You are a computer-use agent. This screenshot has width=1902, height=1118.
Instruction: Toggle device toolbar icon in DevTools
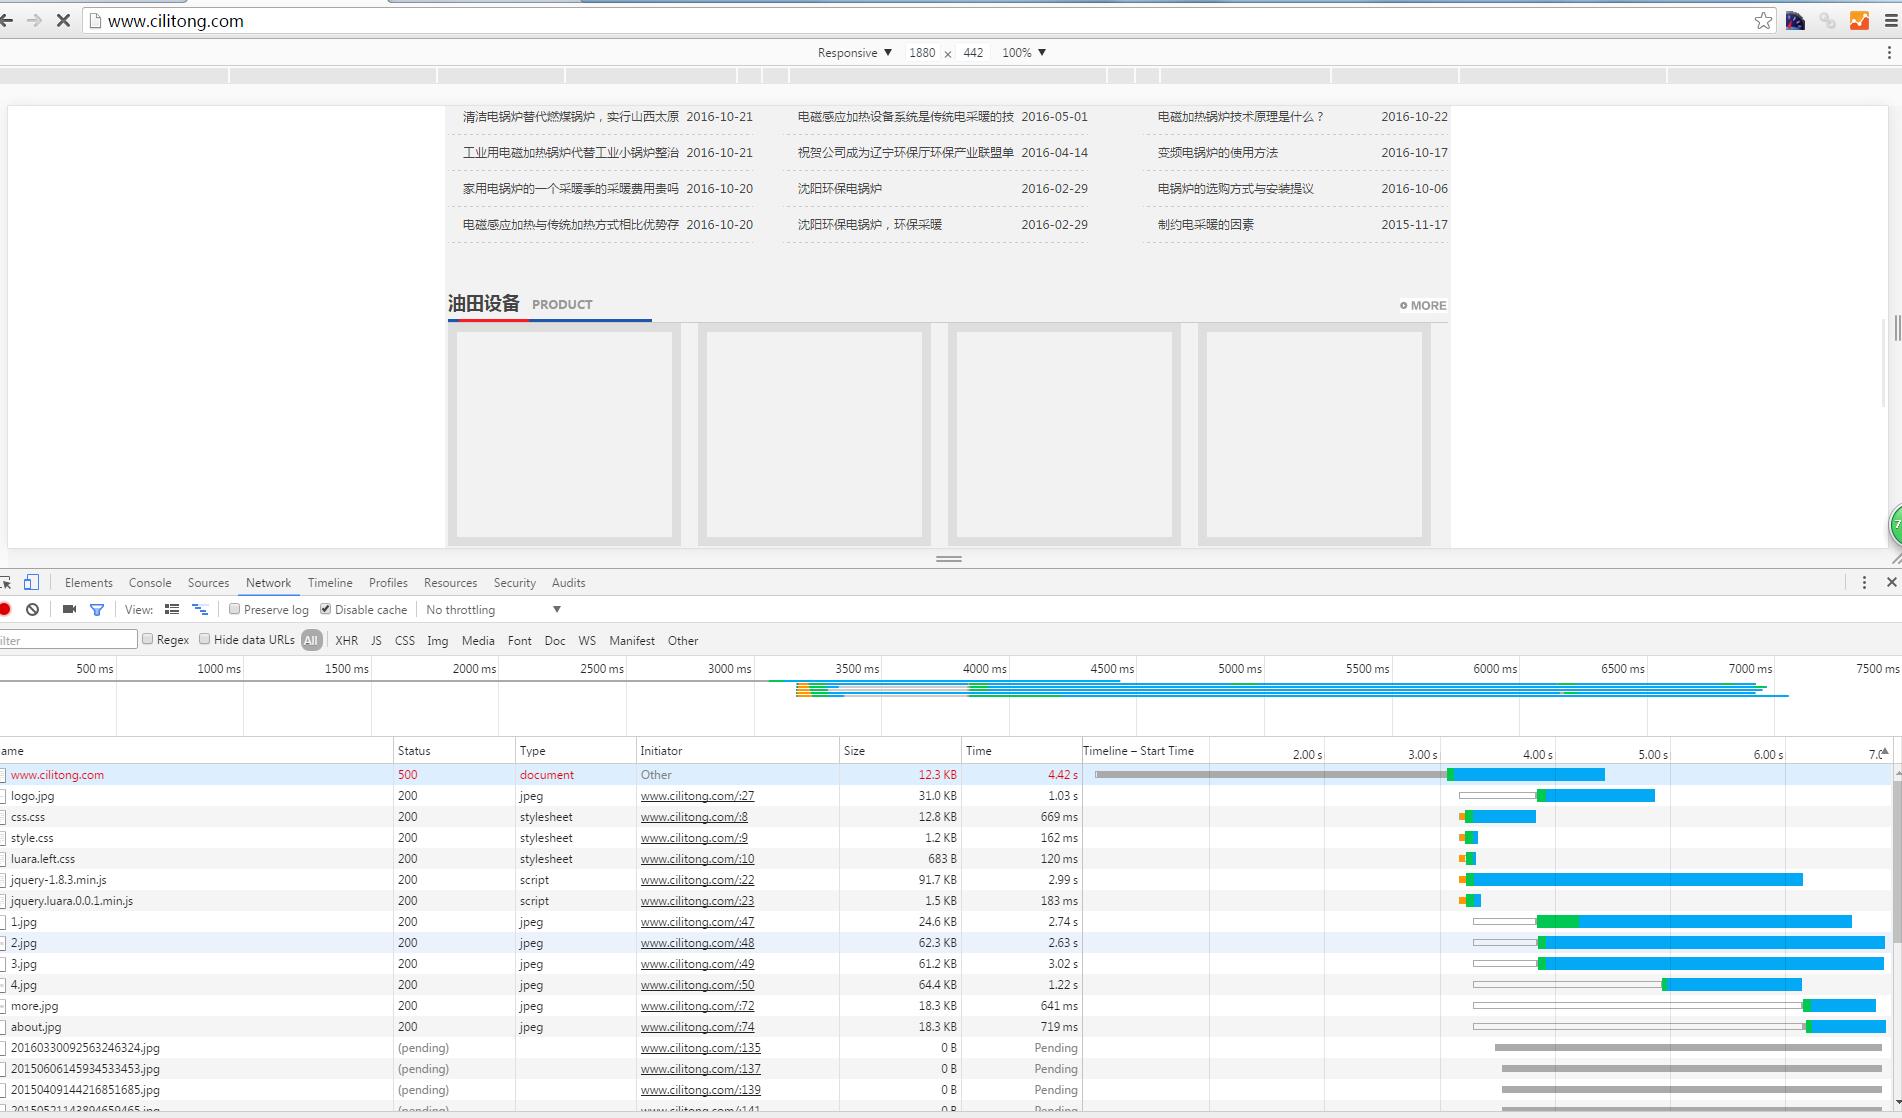click(x=31, y=582)
